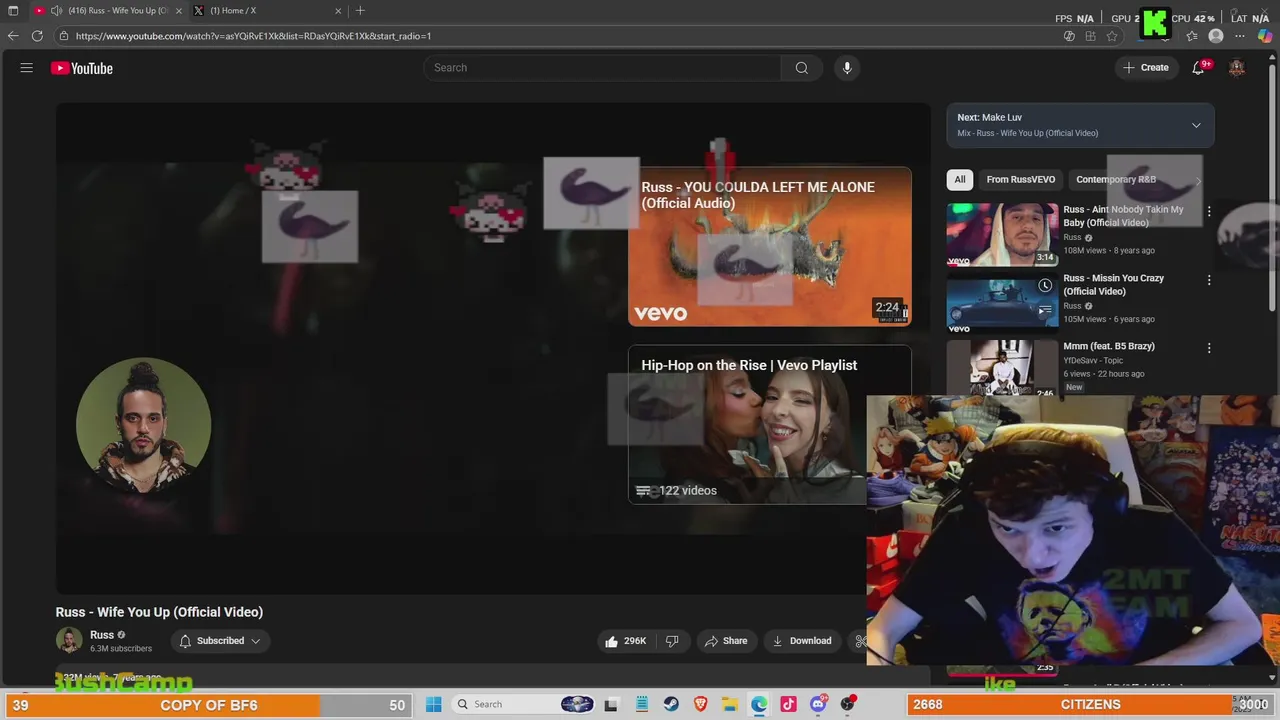The height and width of the screenshot is (720, 1280).
Task: Open YouTube notifications bell
Action: 1198,68
